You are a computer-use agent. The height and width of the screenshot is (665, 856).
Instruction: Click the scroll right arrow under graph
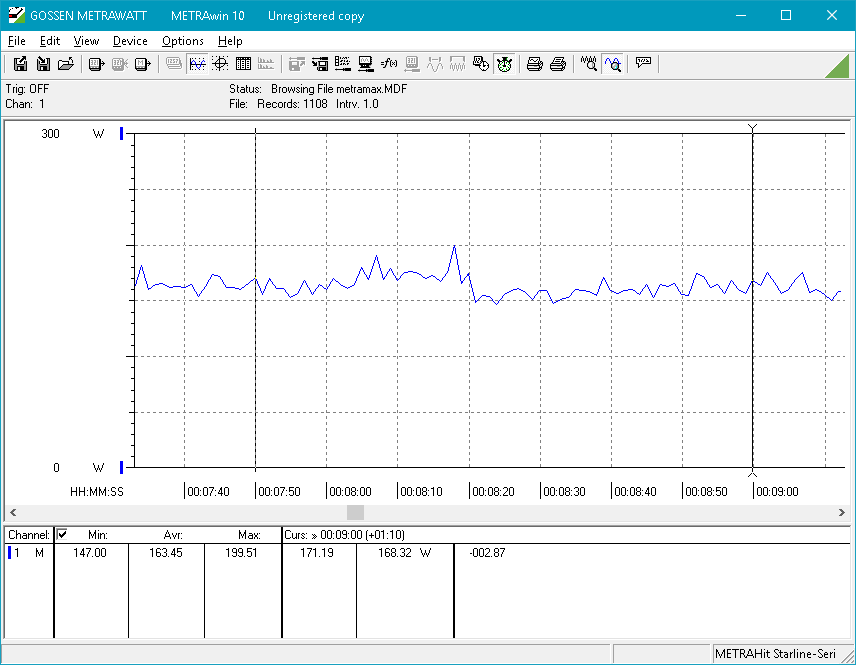(x=843, y=512)
